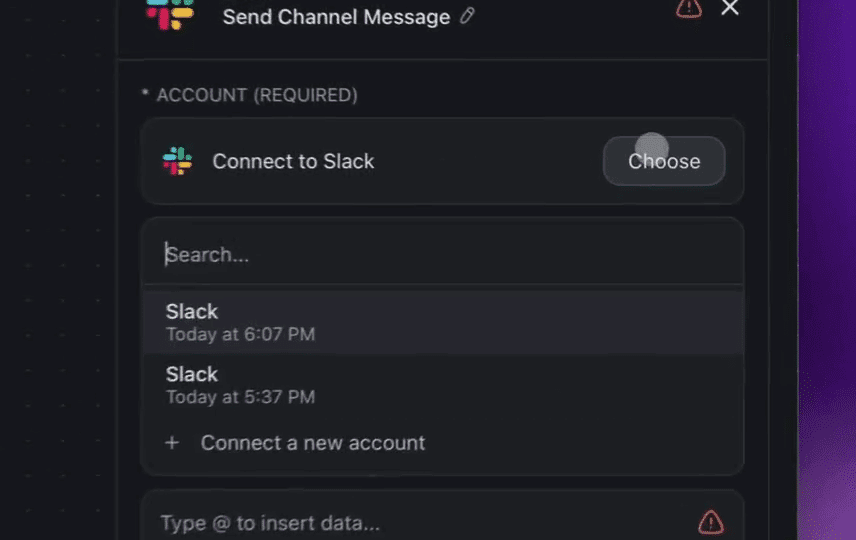Select the Slack account from 6:07 PM
The height and width of the screenshot is (540, 856).
click(x=442, y=323)
